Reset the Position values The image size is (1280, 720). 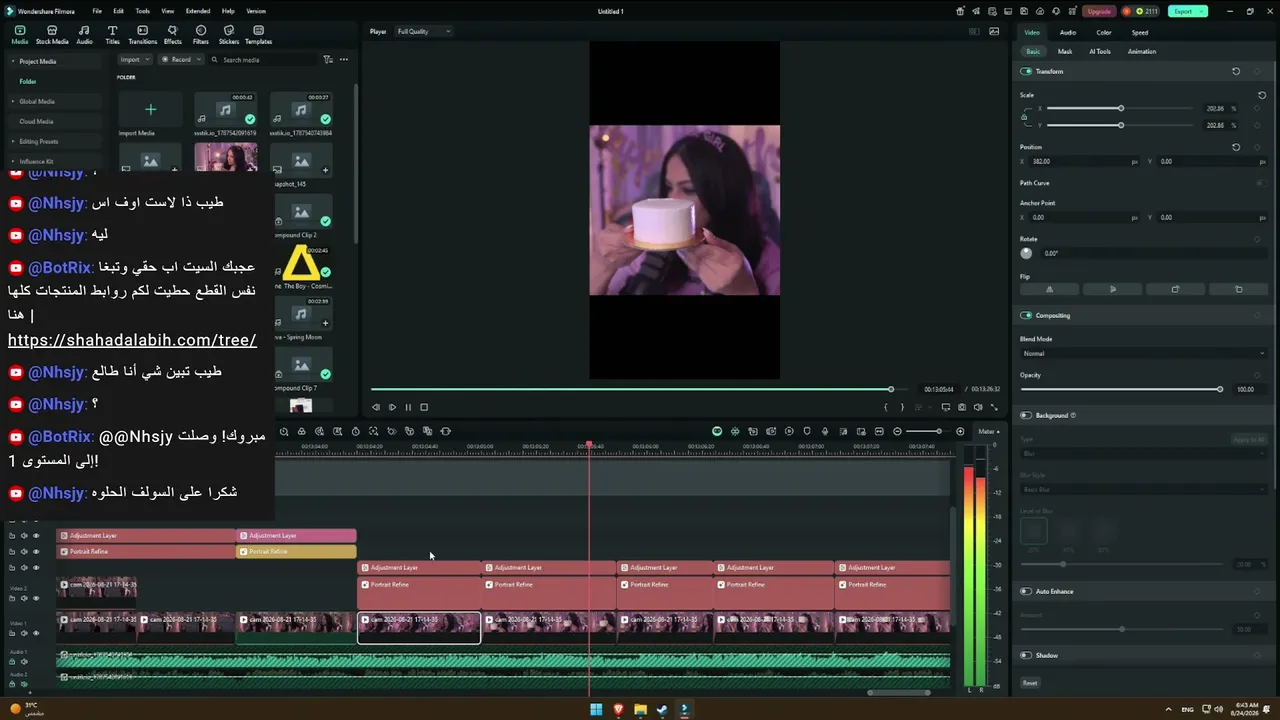[1236, 147]
